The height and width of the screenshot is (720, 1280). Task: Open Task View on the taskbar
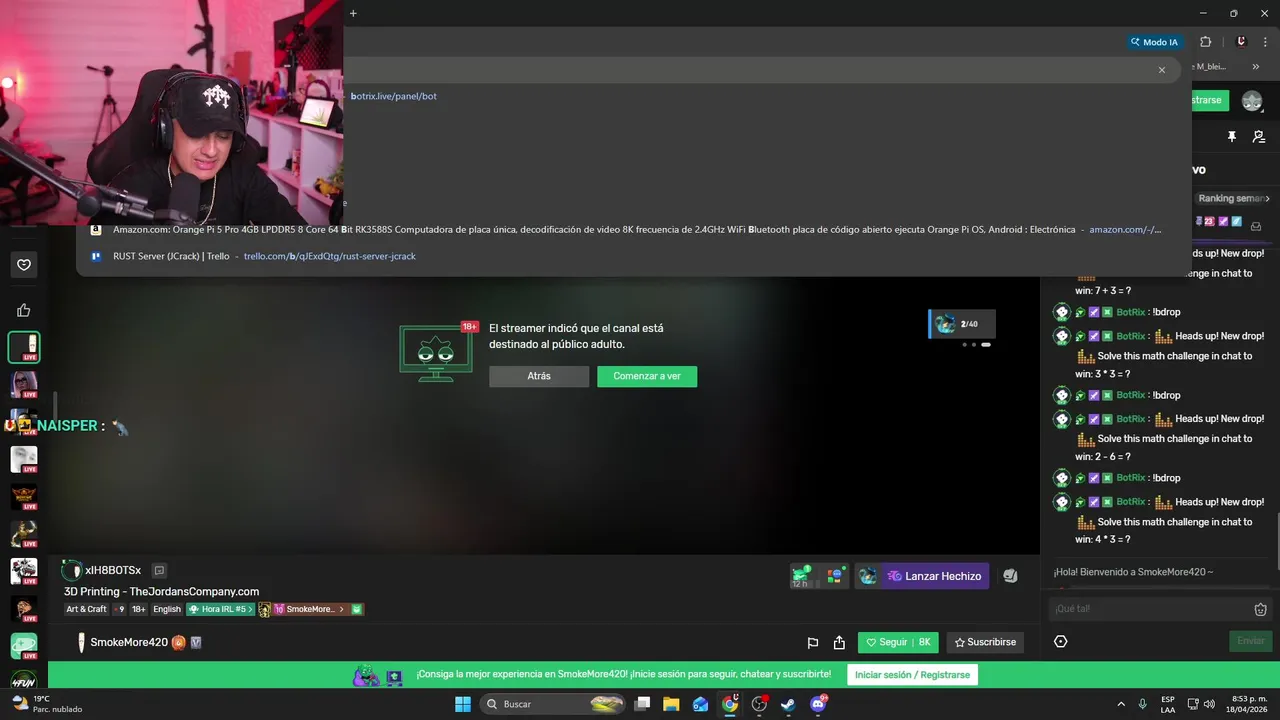click(x=643, y=704)
